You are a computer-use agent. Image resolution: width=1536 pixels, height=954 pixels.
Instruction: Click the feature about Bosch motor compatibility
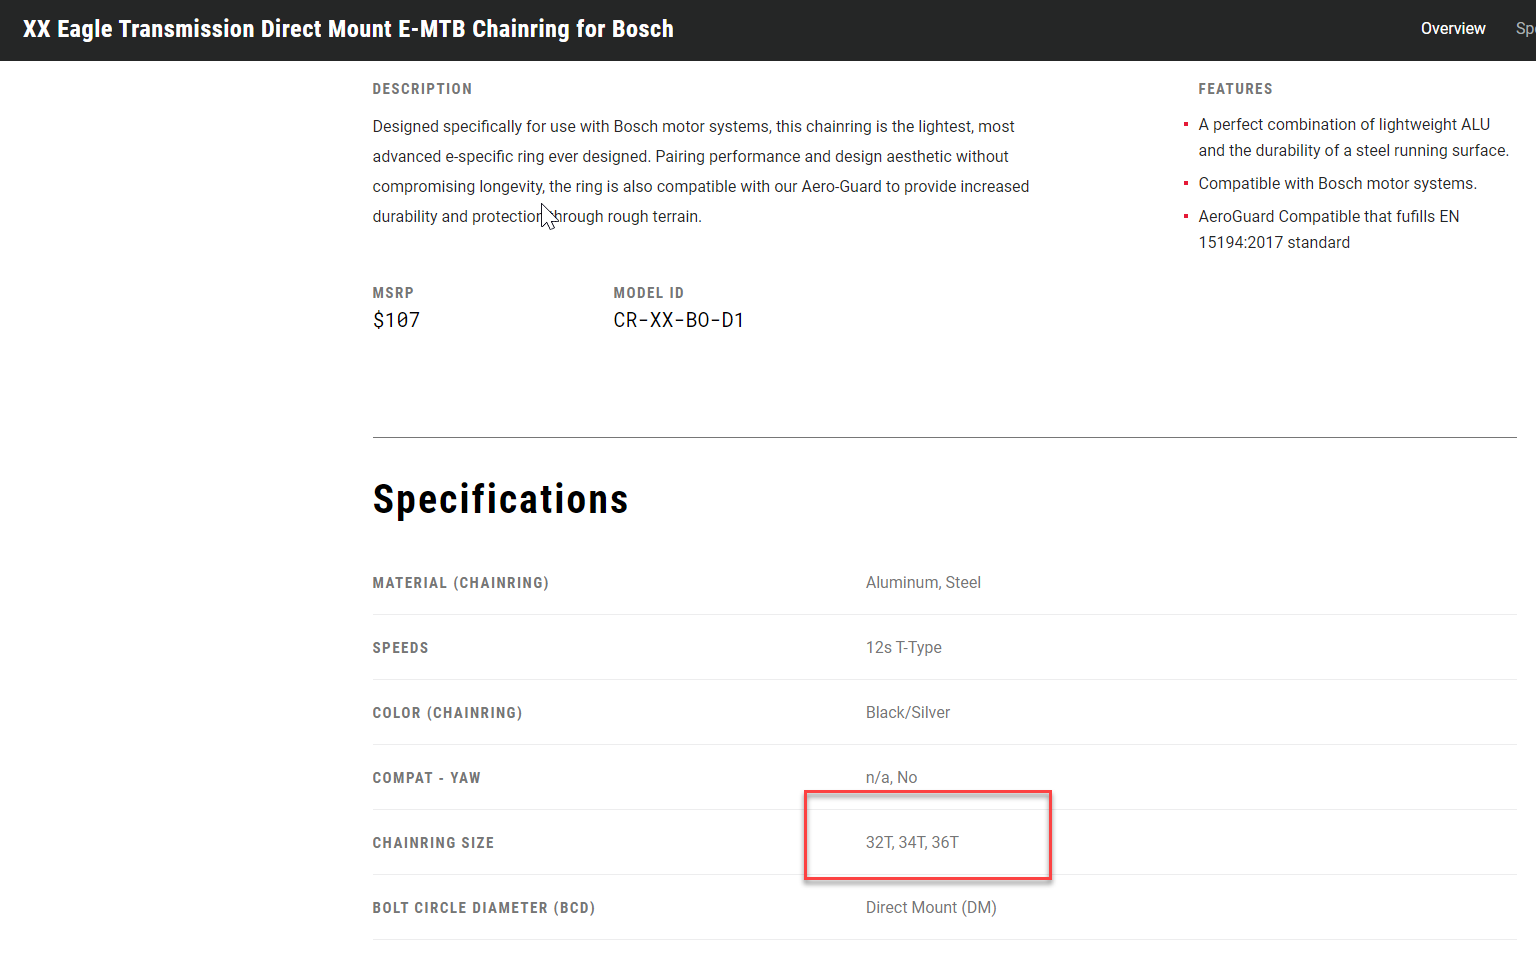pos(1337,183)
